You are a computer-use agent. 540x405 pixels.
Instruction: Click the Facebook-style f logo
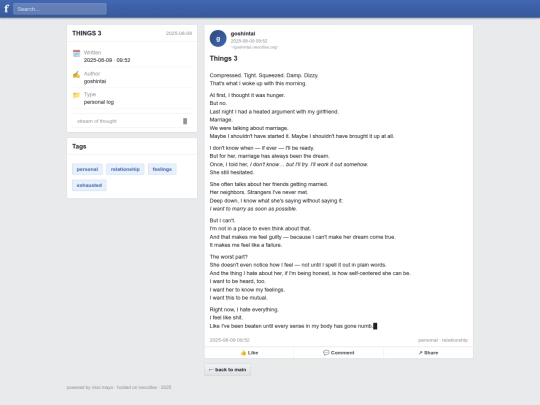coord(6,9)
